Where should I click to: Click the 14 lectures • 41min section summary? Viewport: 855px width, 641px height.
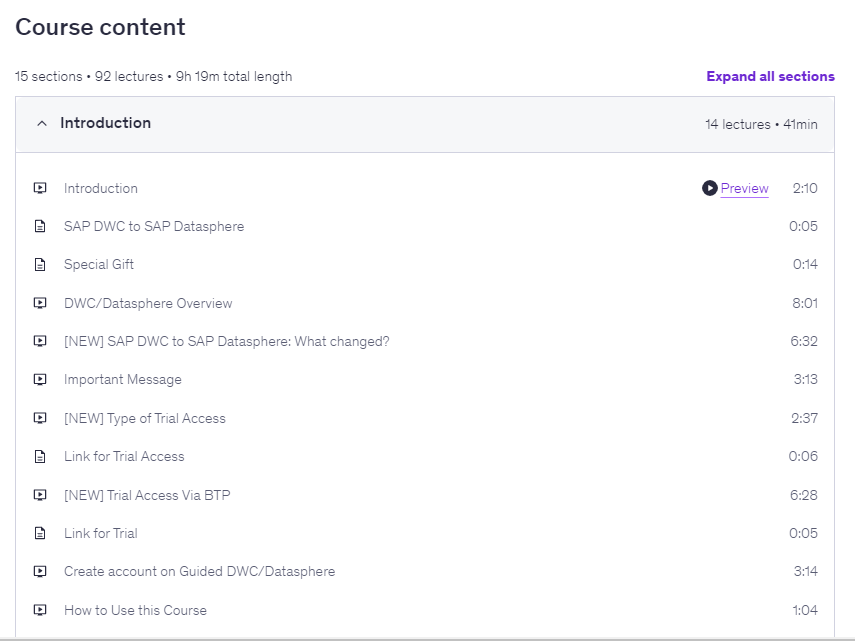[x=760, y=125]
